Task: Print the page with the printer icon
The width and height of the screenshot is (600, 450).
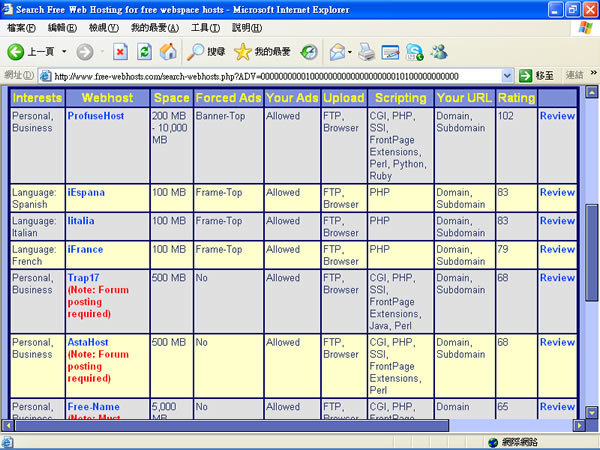Action: point(367,52)
